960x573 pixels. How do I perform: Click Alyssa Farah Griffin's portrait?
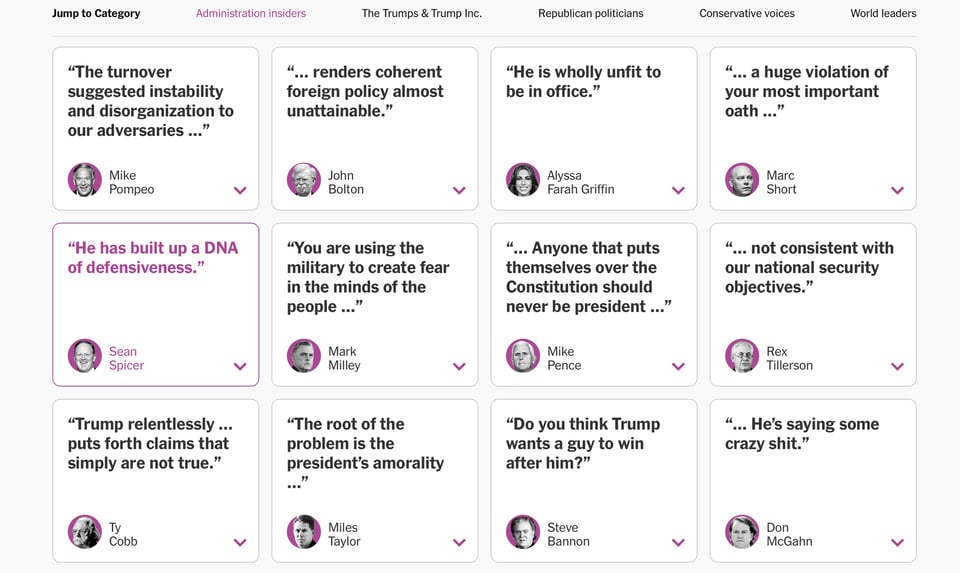point(523,180)
